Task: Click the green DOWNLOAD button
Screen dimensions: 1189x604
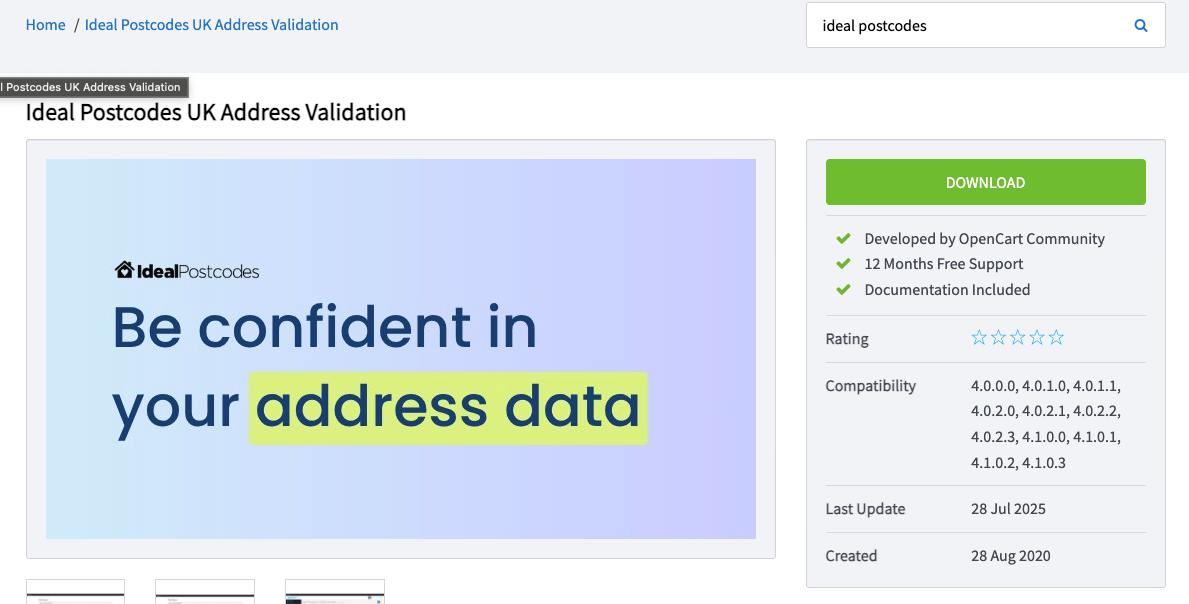Action: [985, 182]
